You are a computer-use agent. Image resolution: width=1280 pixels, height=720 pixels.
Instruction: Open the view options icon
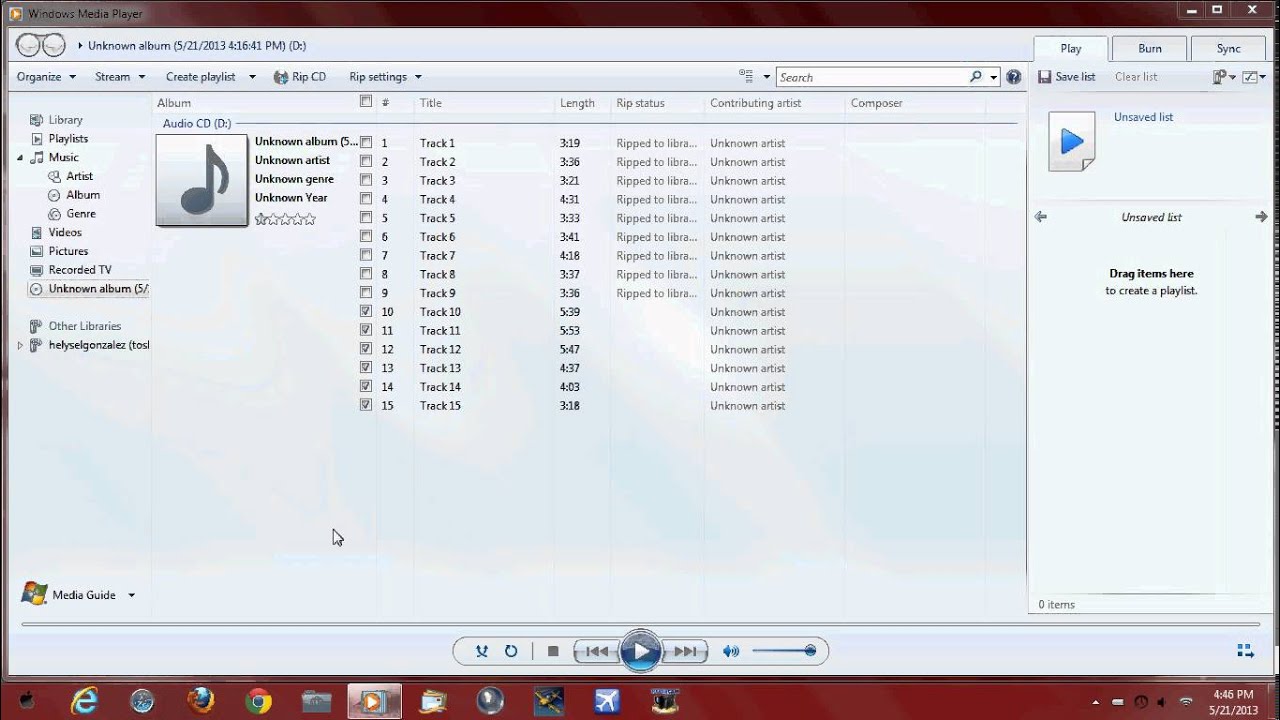(746, 77)
